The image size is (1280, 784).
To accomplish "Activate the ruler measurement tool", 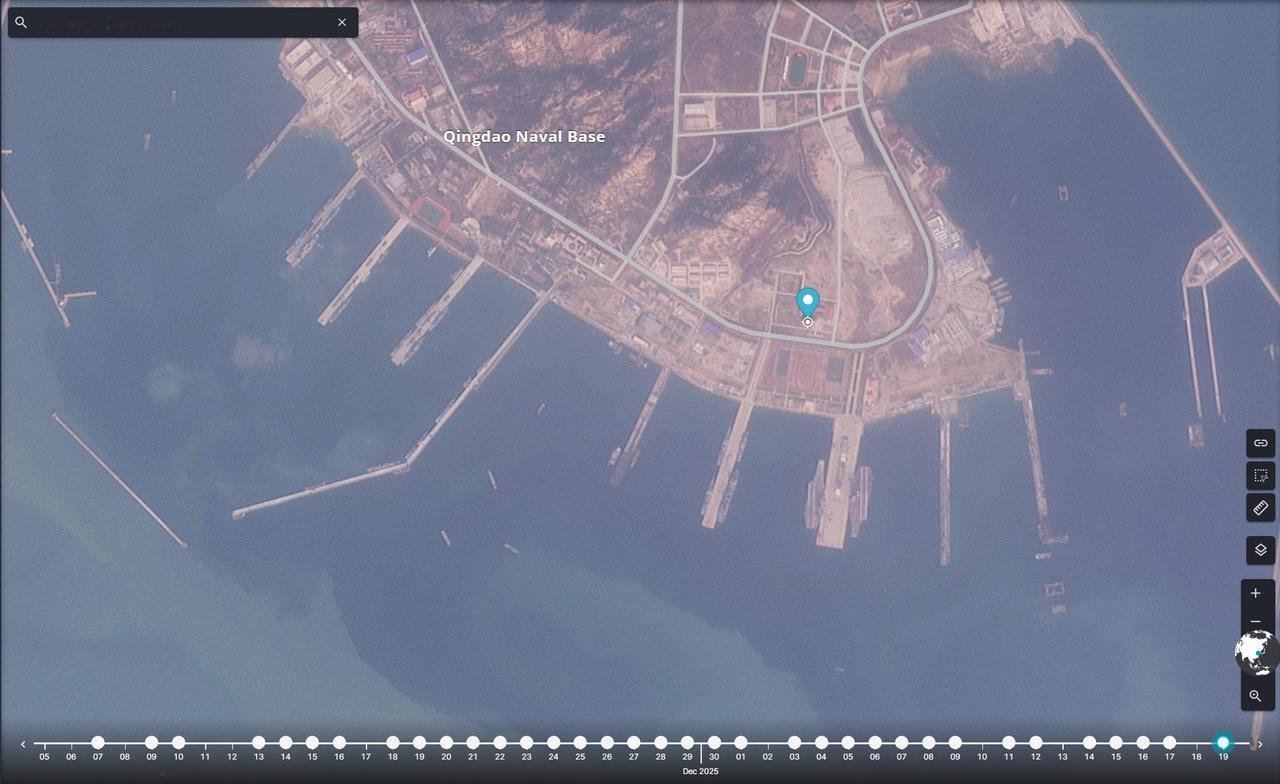I will click(x=1259, y=508).
